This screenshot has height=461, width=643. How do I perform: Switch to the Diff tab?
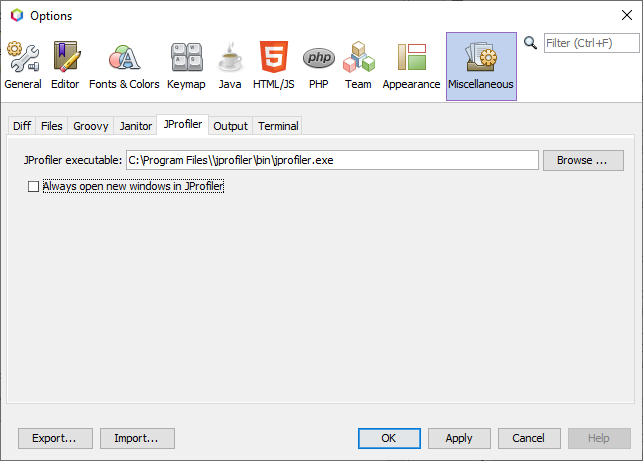[x=22, y=126]
